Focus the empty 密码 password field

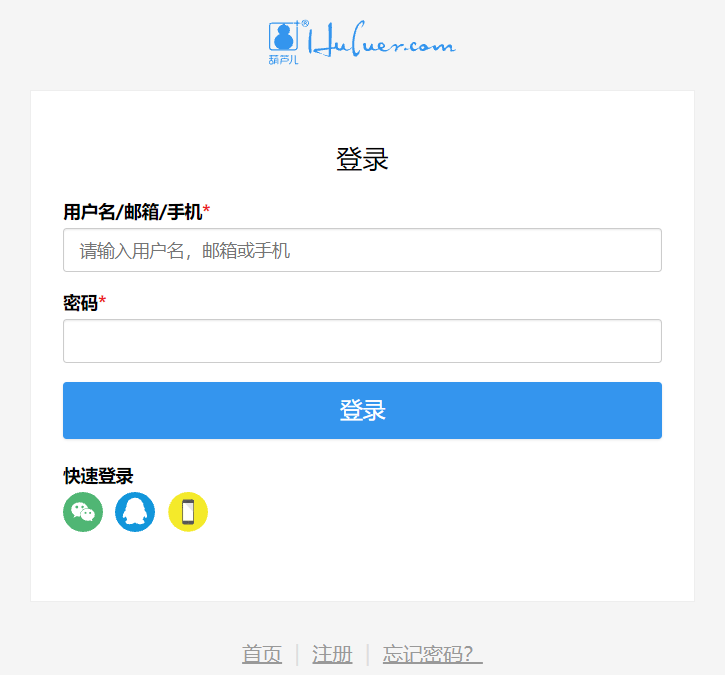pyautogui.click(x=362, y=341)
